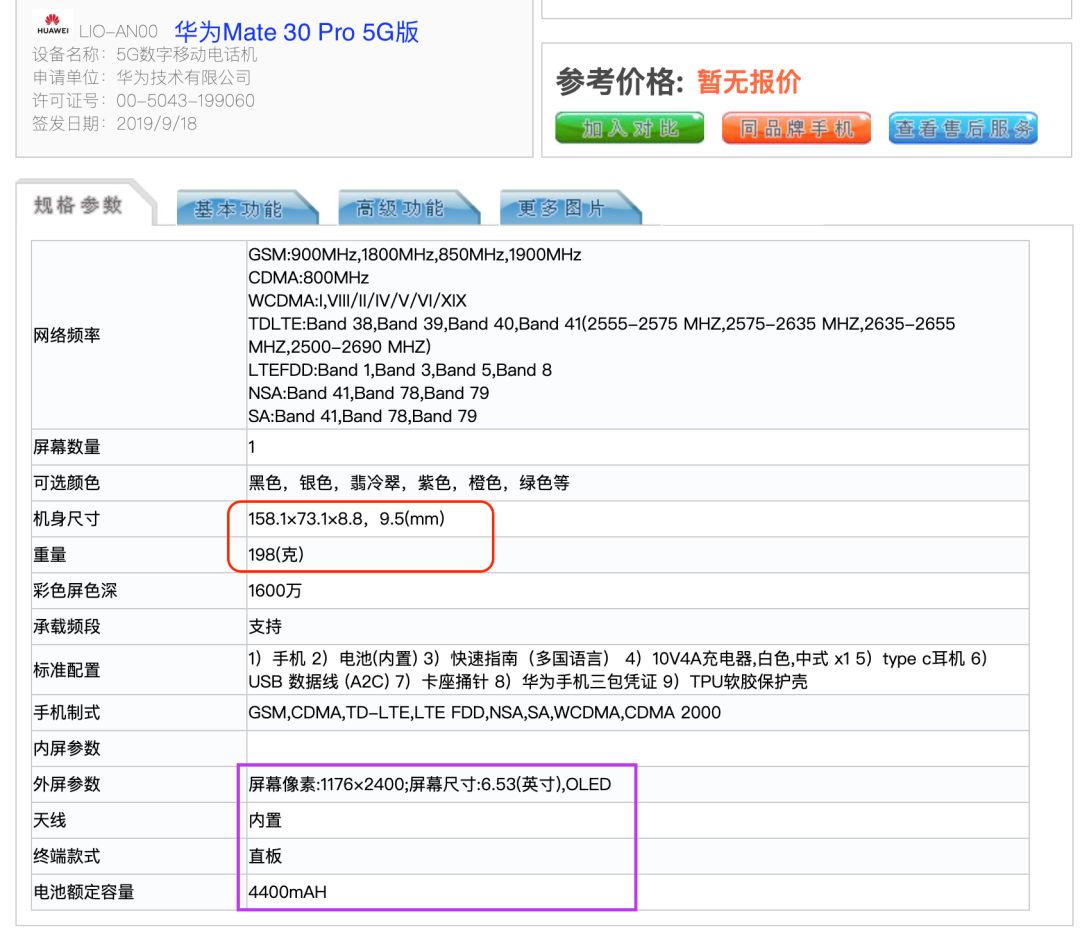Click the LTEFDD:Band 1 line
Image resolution: width=1080 pixels, height=930 pixels.
click(400, 370)
